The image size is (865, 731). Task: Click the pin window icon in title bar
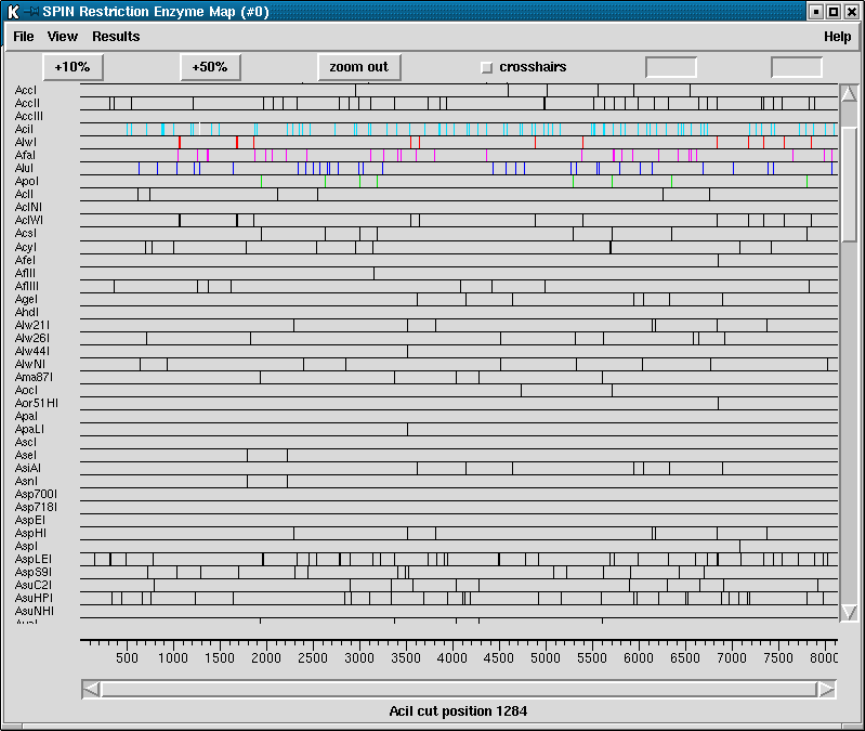(x=32, y=12)
